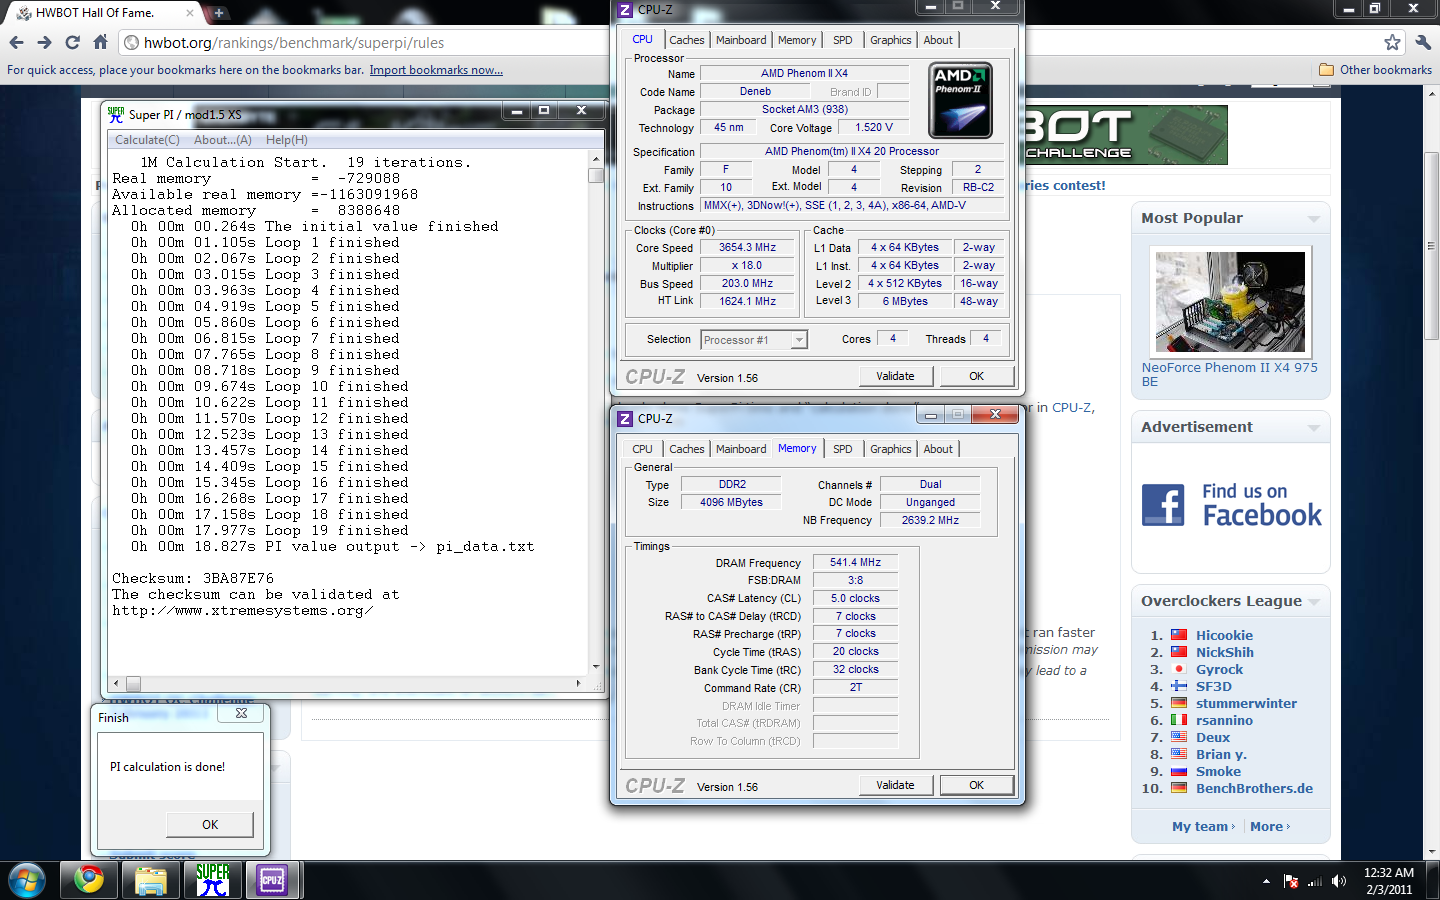Viewport: 1440px width, 900px height.
Task: Collapse the Advertisement panel arrow
Action: (1314, 428)
